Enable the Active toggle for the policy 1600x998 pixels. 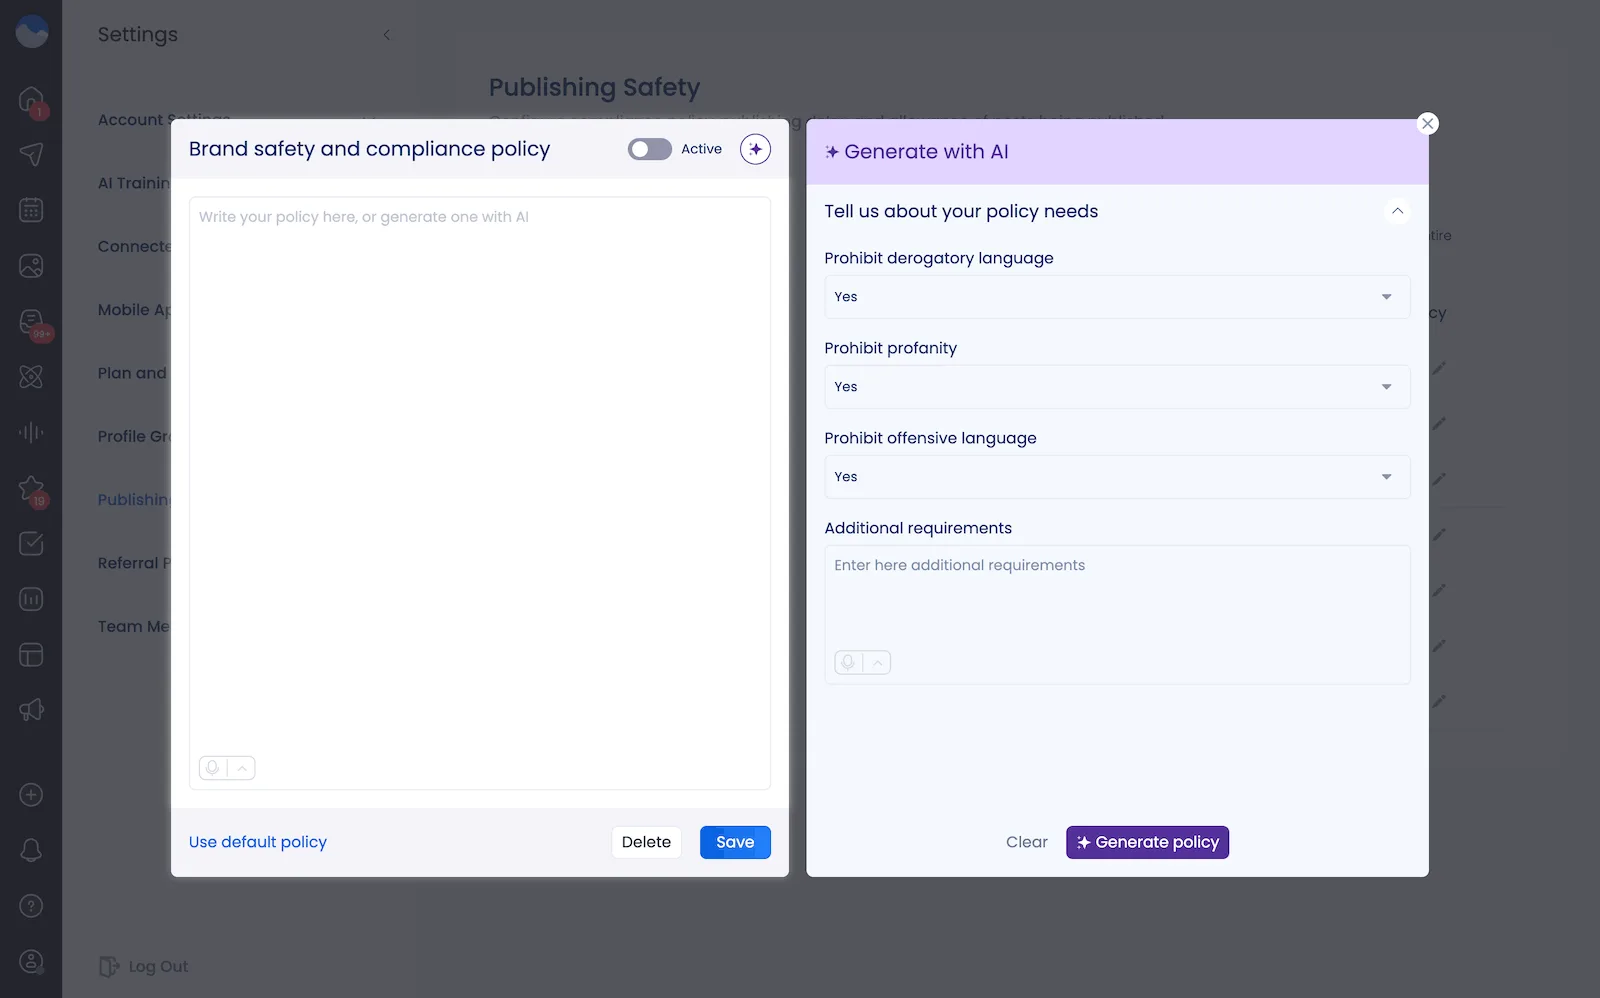(649, 149)
